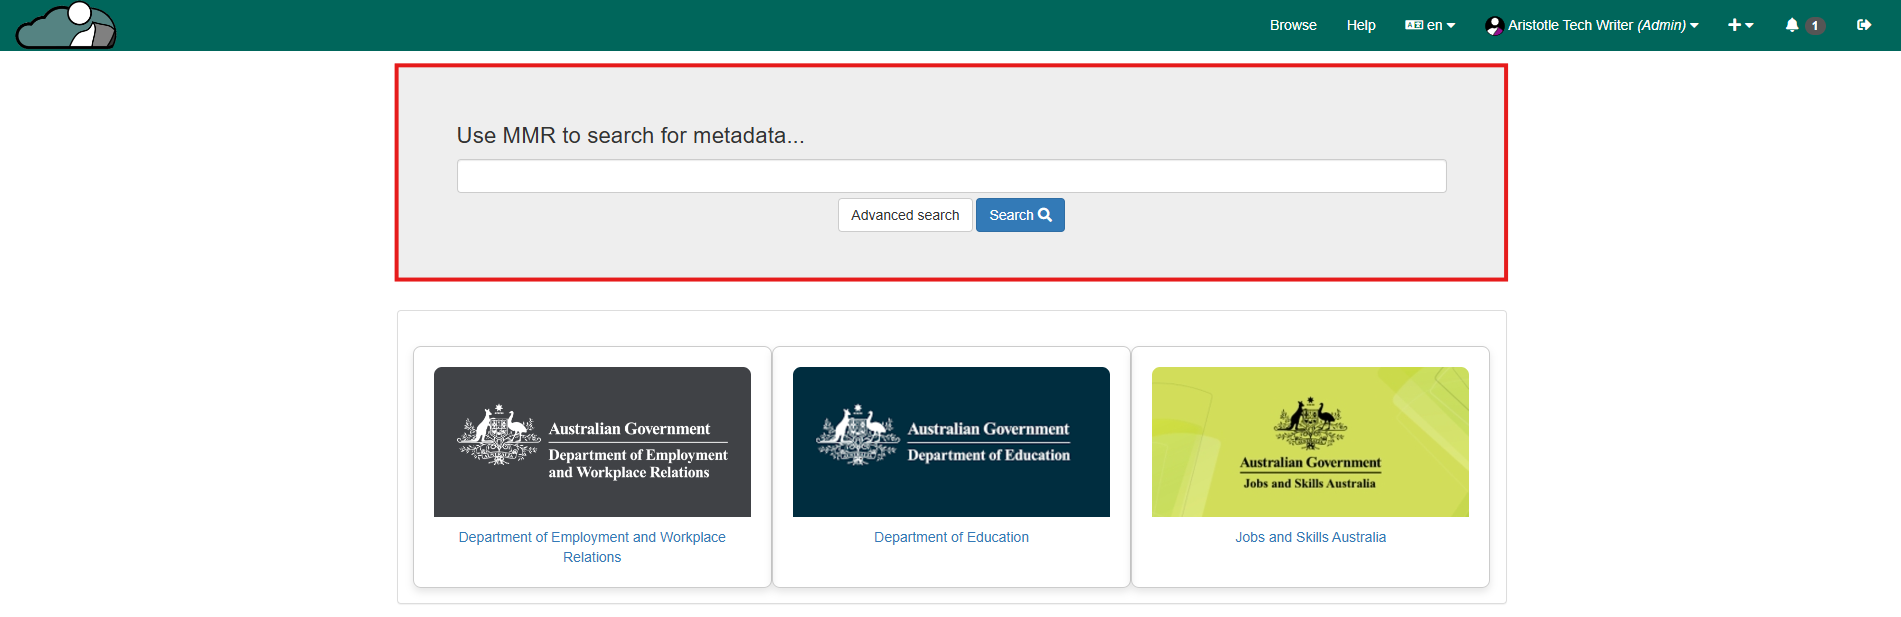Click the Jobs and Skills Australia logo image
Screen dimensions: 1901x617
pos(1309,441)
